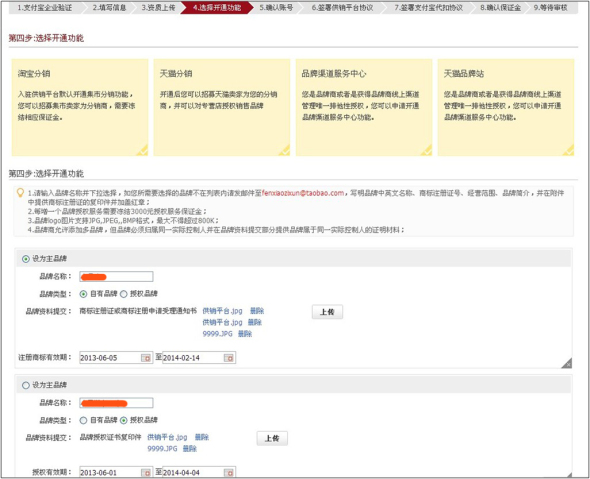Screen dimensions: 590x479
Task: Click corner checkmark on 天猫品牌站 card
Action: (x=569, y=151)
